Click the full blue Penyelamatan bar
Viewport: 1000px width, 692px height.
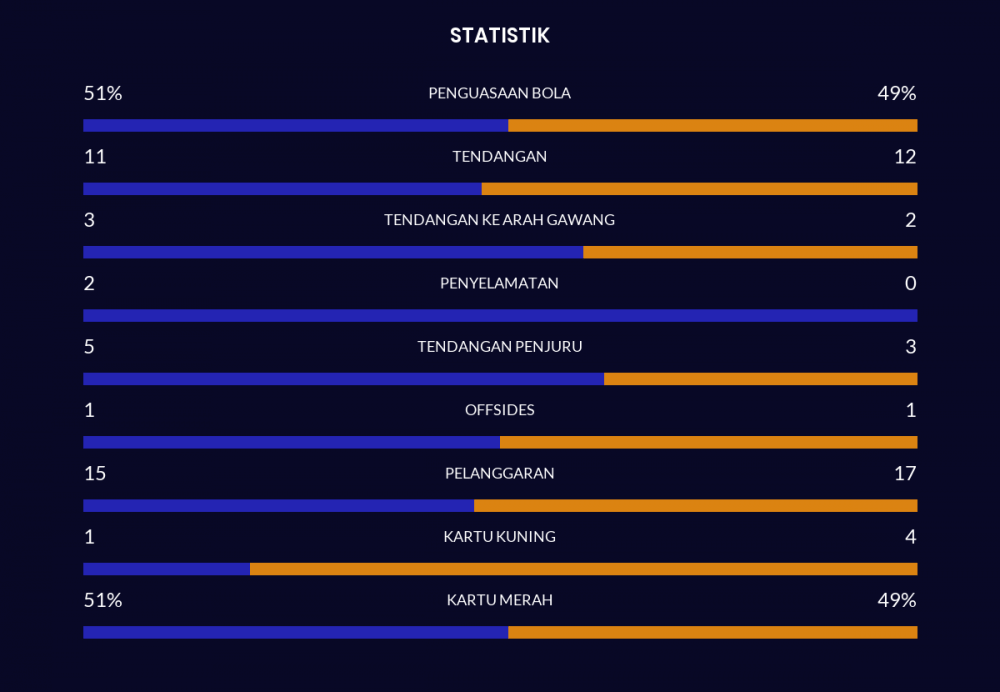(499, 316)
